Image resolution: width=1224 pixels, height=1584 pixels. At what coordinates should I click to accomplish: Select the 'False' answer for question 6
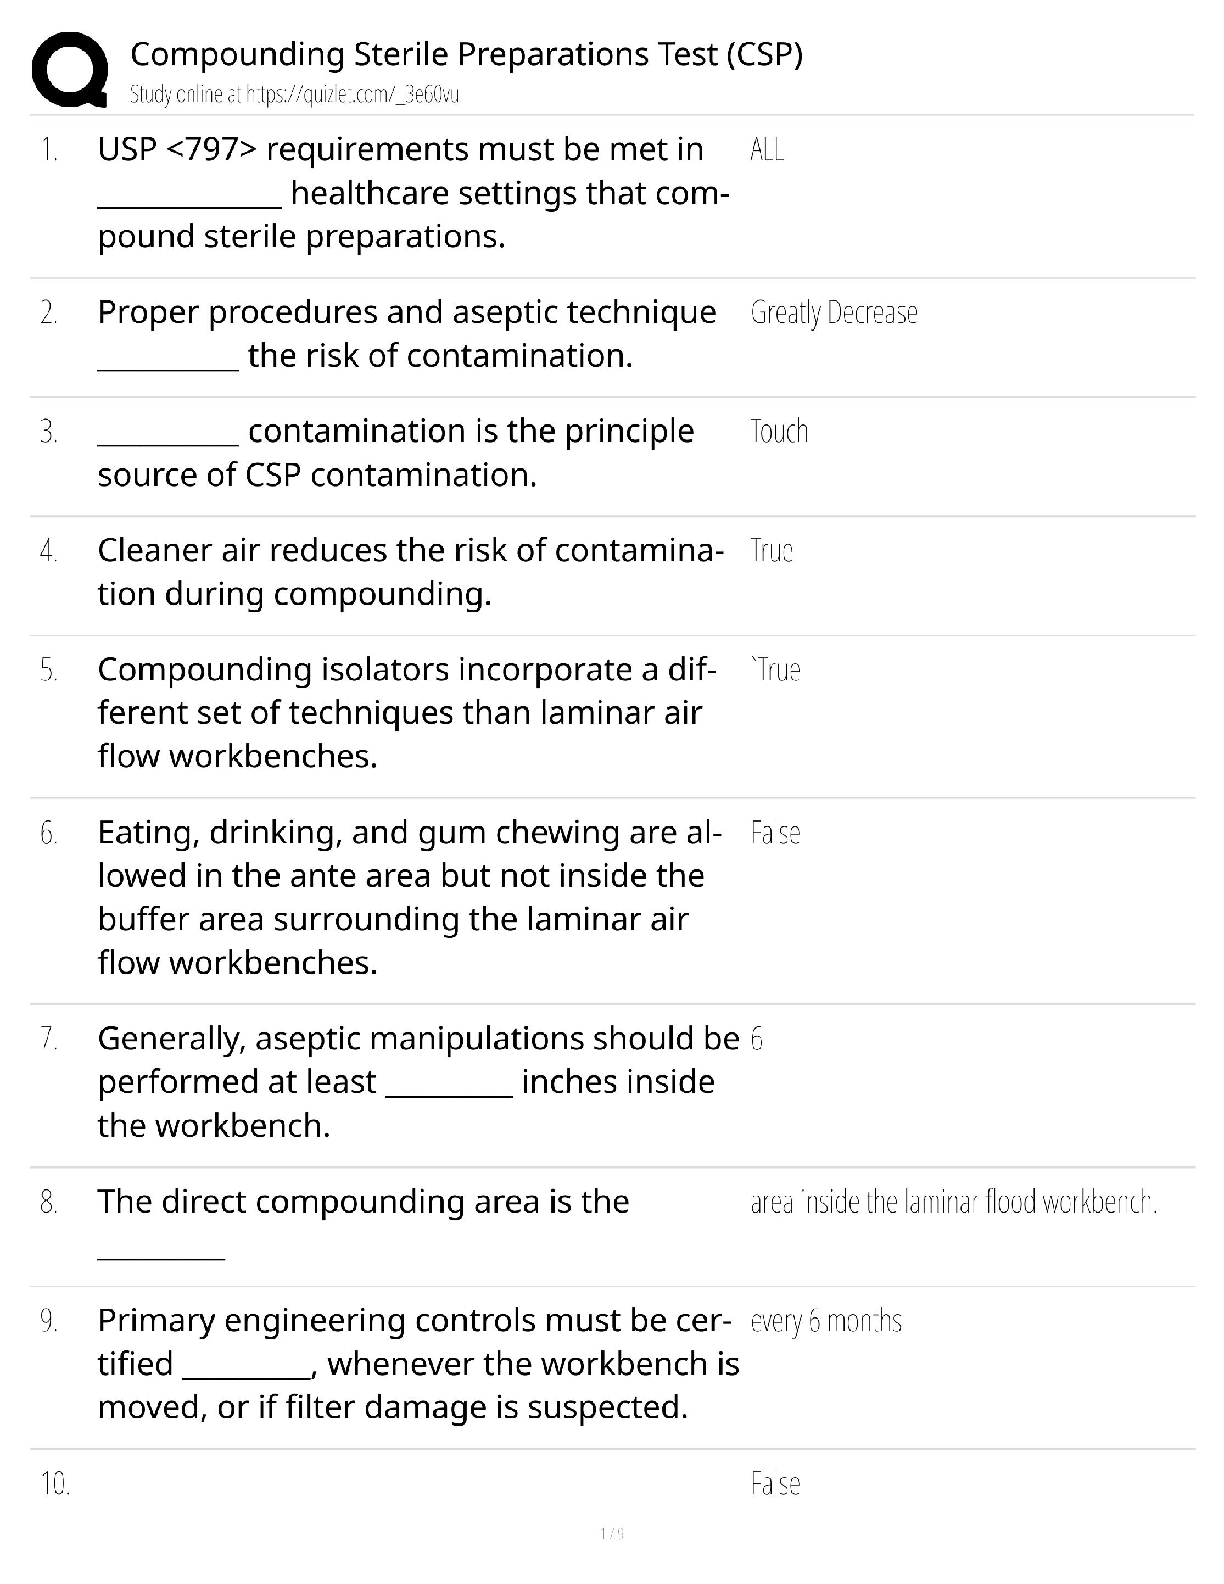tap(775, 833)
